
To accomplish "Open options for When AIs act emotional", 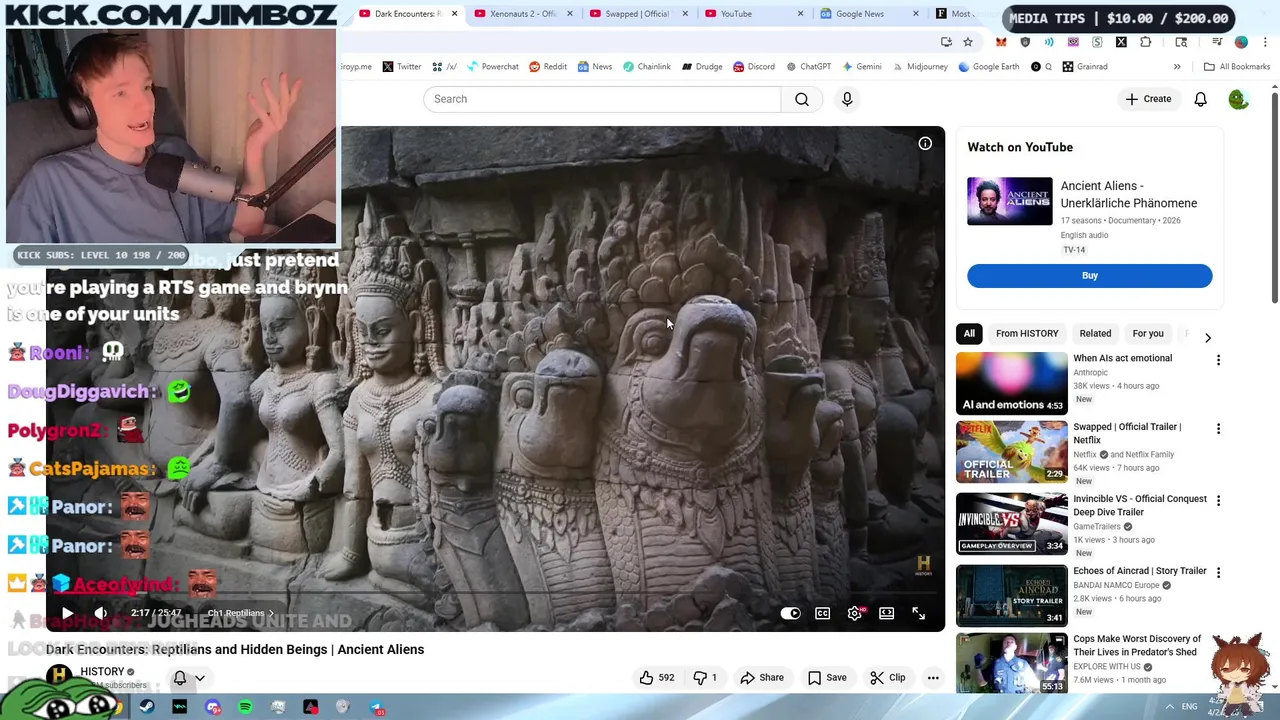I will click(1218, 360).
